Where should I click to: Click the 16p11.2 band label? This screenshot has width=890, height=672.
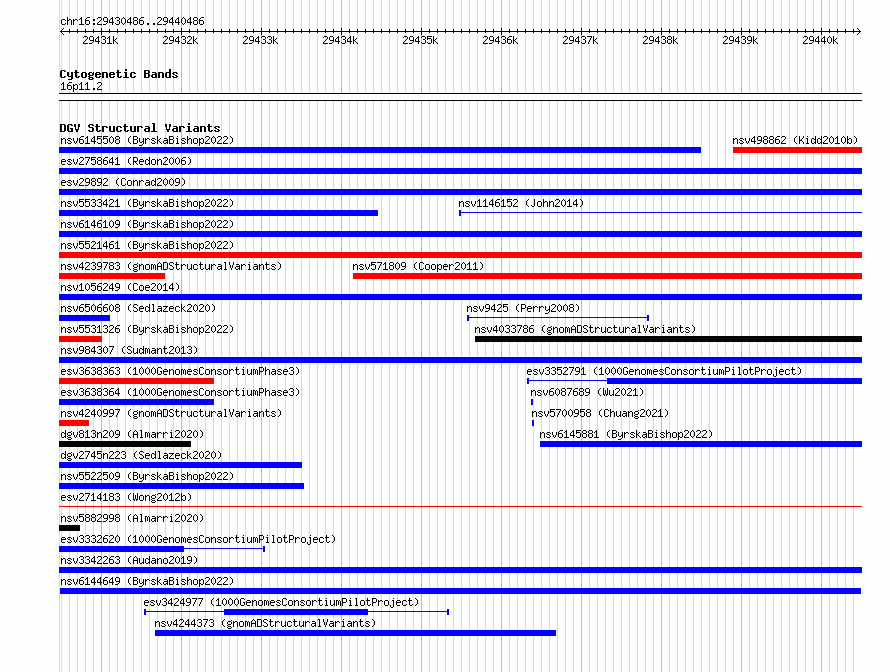(x=81, y=86)
